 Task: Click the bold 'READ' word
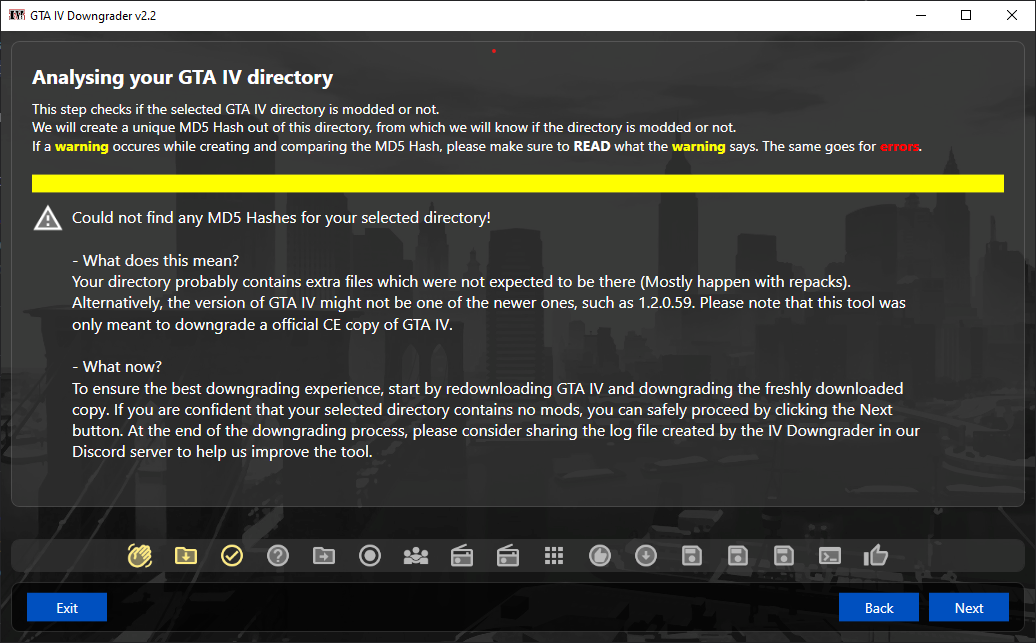click(x=591, y=146)
